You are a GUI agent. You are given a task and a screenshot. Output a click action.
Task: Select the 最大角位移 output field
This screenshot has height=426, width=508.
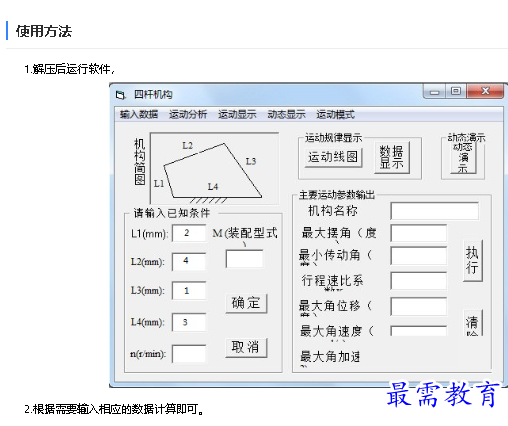pyautogui.click(x=419, y=307)
